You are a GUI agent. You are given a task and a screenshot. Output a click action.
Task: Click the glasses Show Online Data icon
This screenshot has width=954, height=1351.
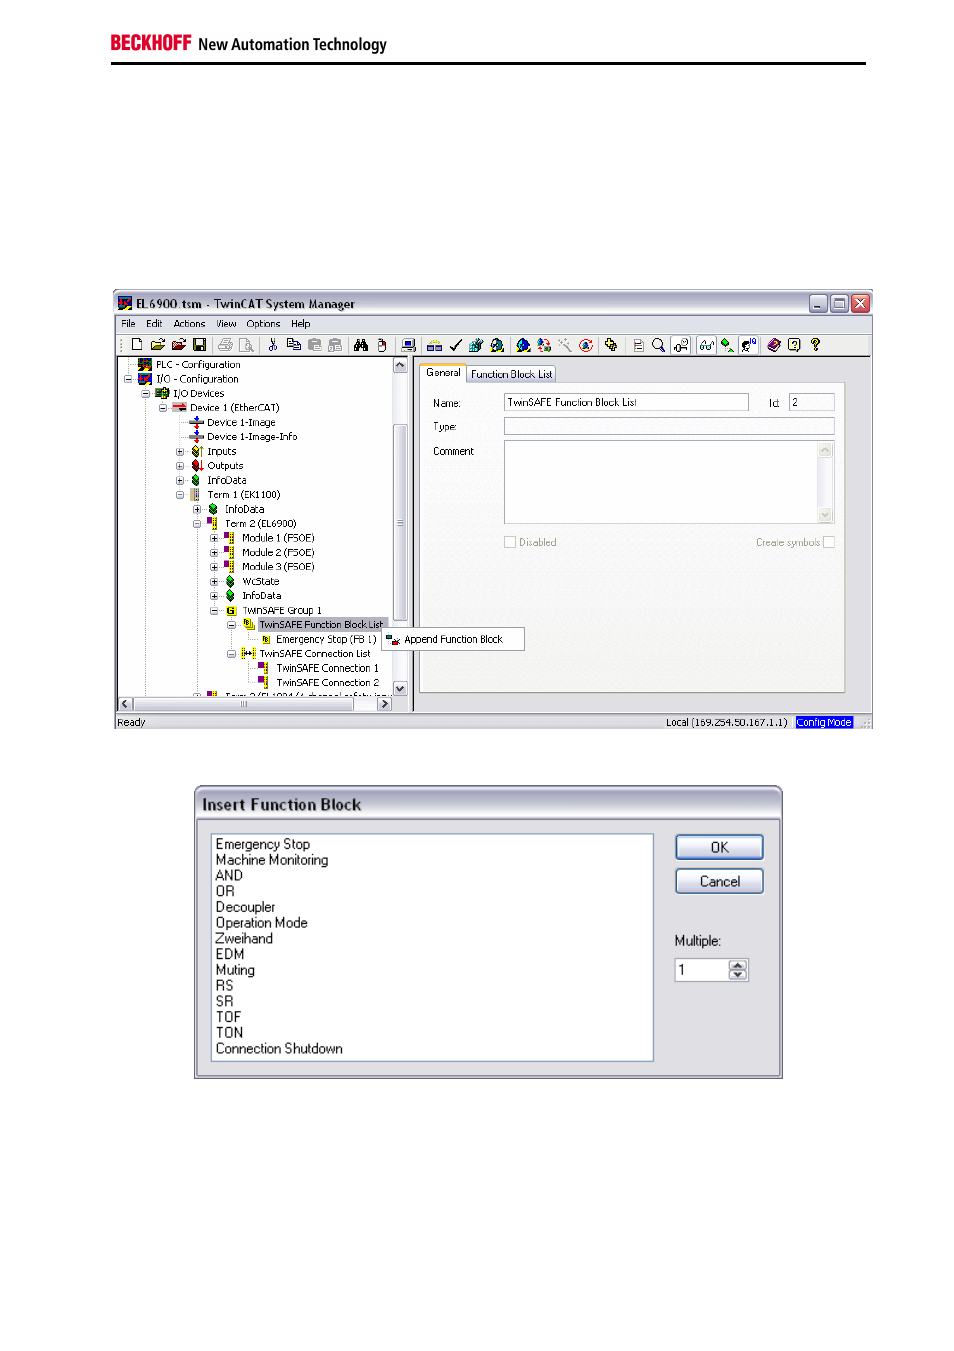[x=706, y=345]
